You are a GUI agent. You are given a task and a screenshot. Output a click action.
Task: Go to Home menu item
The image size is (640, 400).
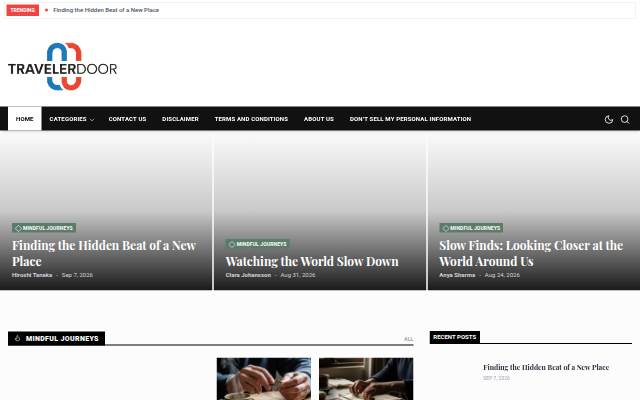pos(24,119)
